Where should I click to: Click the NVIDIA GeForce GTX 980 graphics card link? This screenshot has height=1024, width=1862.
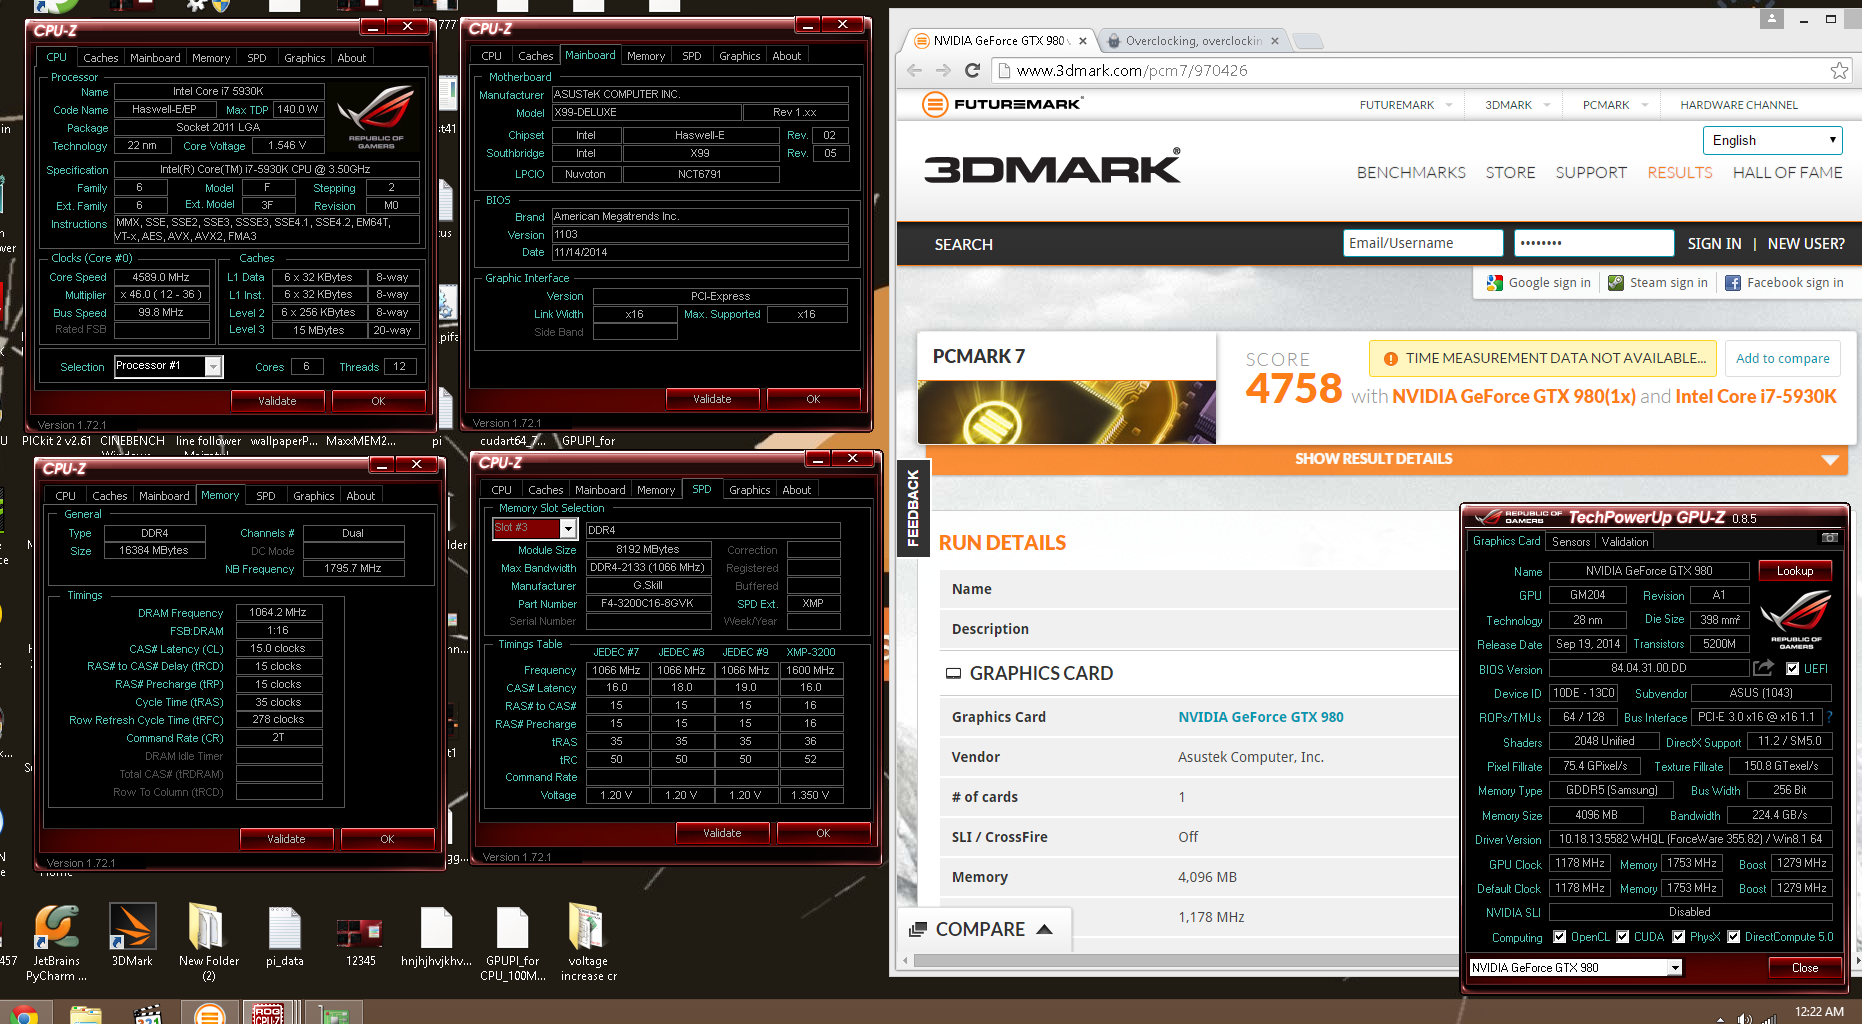1260,717
